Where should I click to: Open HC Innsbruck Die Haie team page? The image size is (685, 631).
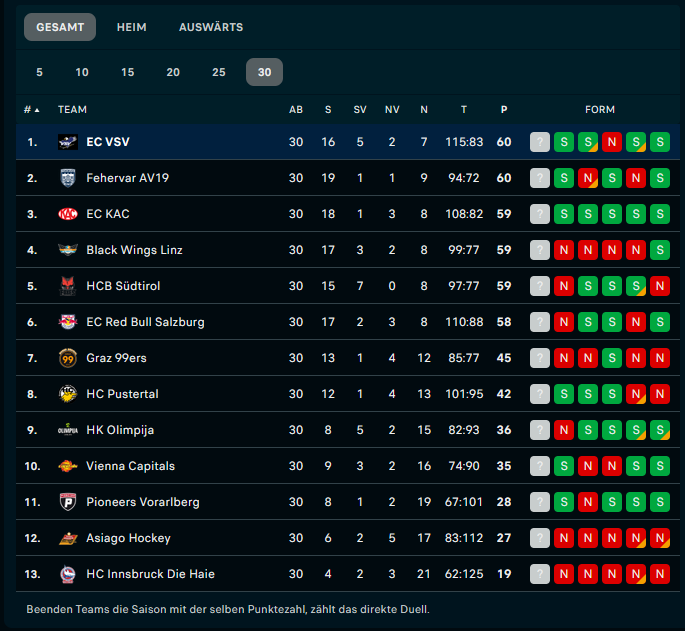[150, 574]
